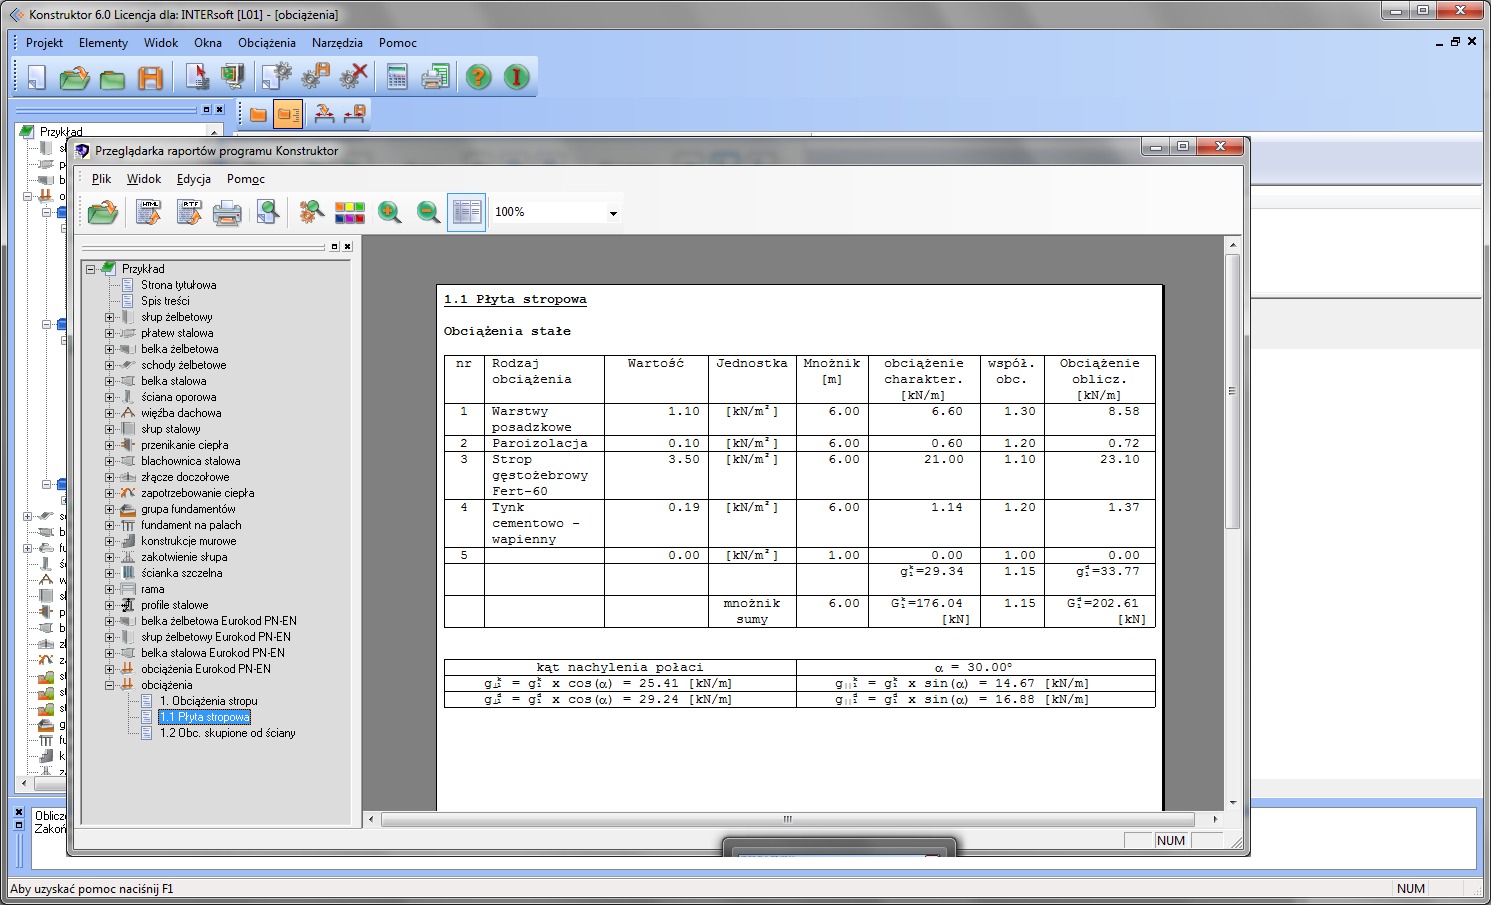Click the plain orange folder icon in secondary toolbar
The width and height of the screenshot is (1491, 905).
pyautogui.click(x=258, y=115)
